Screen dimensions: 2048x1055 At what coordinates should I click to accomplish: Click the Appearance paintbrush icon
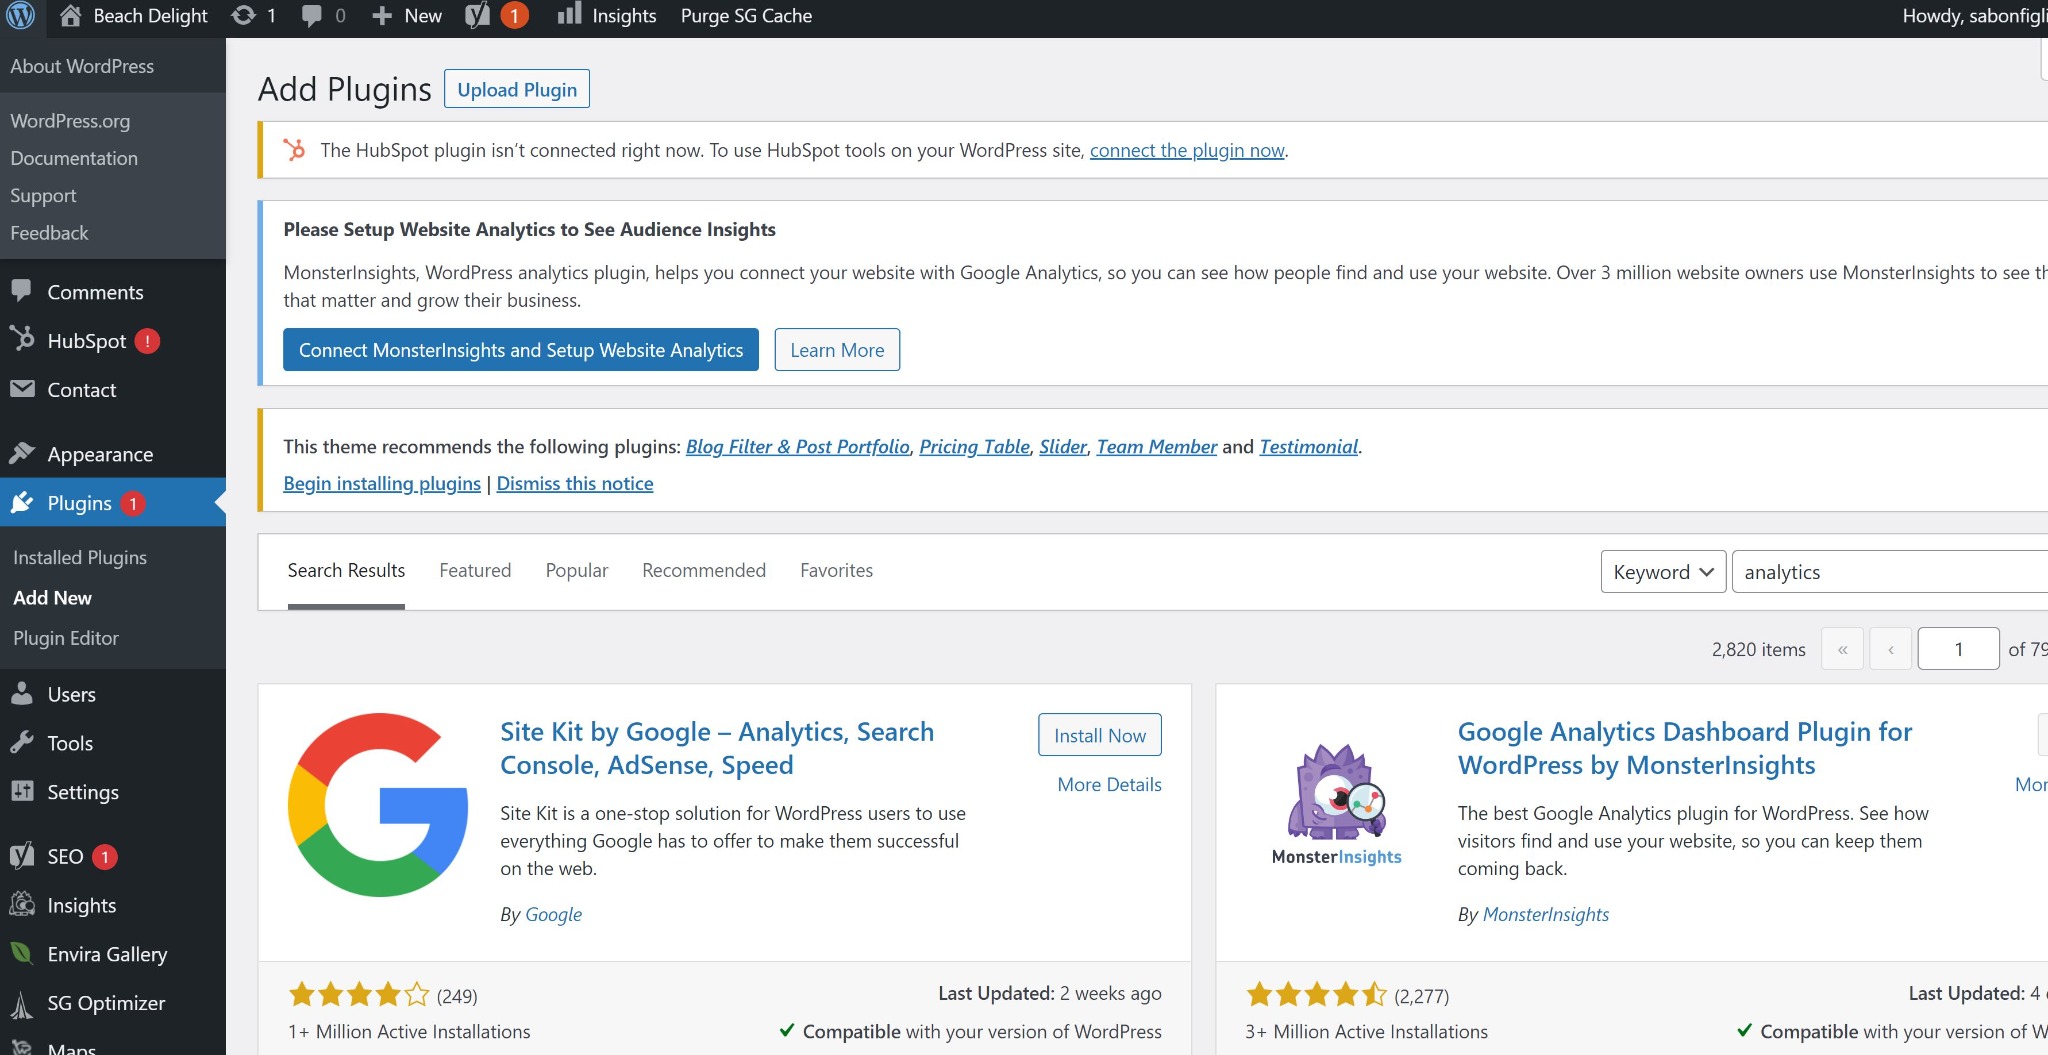pyautogui.click(x=22, y=453)
